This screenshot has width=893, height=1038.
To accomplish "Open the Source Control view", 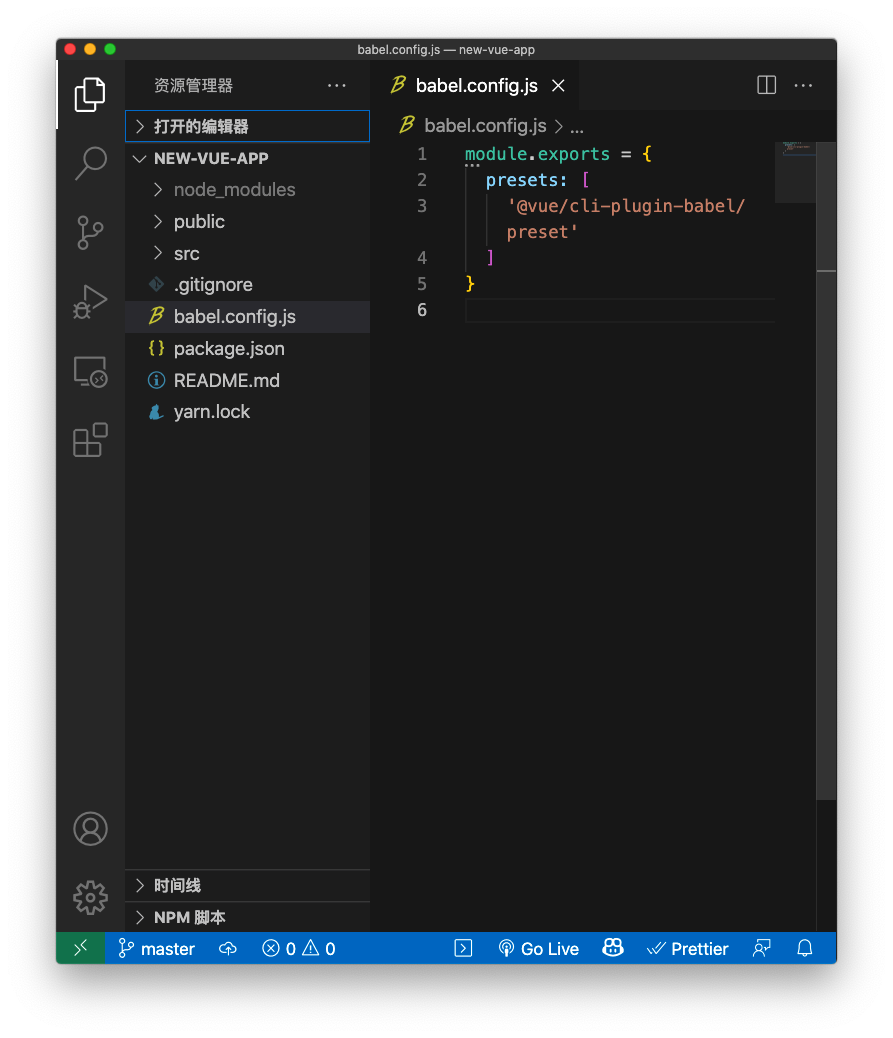I will 90,232.
